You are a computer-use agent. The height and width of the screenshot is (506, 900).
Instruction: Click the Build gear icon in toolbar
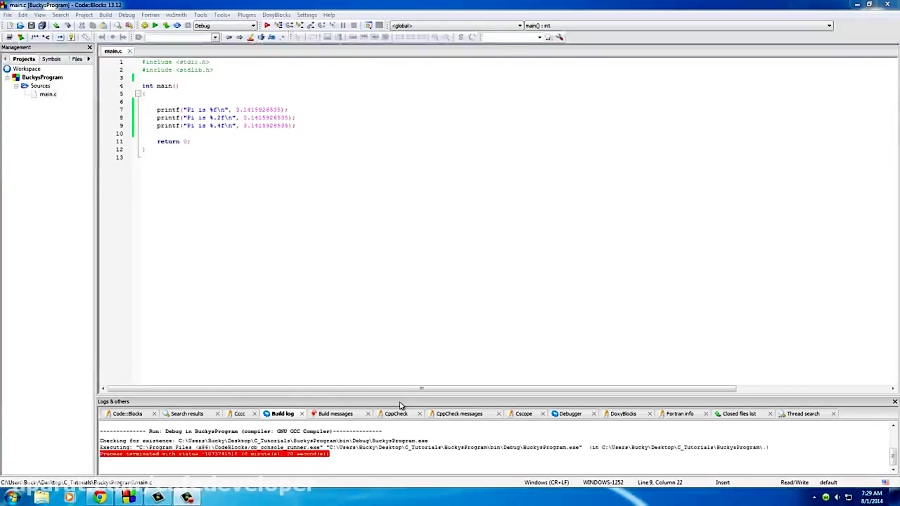(144, 25)
